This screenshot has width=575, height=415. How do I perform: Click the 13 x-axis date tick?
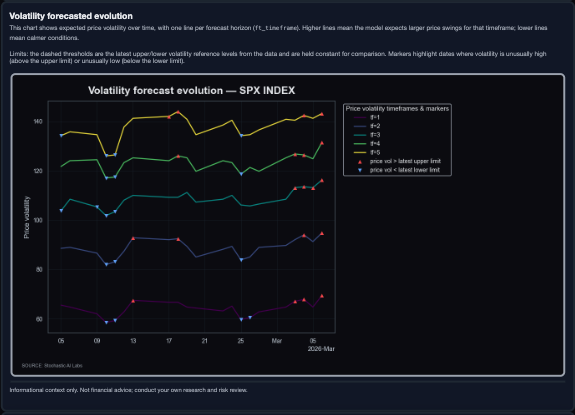pyautogui.click(x=133, y=341)
